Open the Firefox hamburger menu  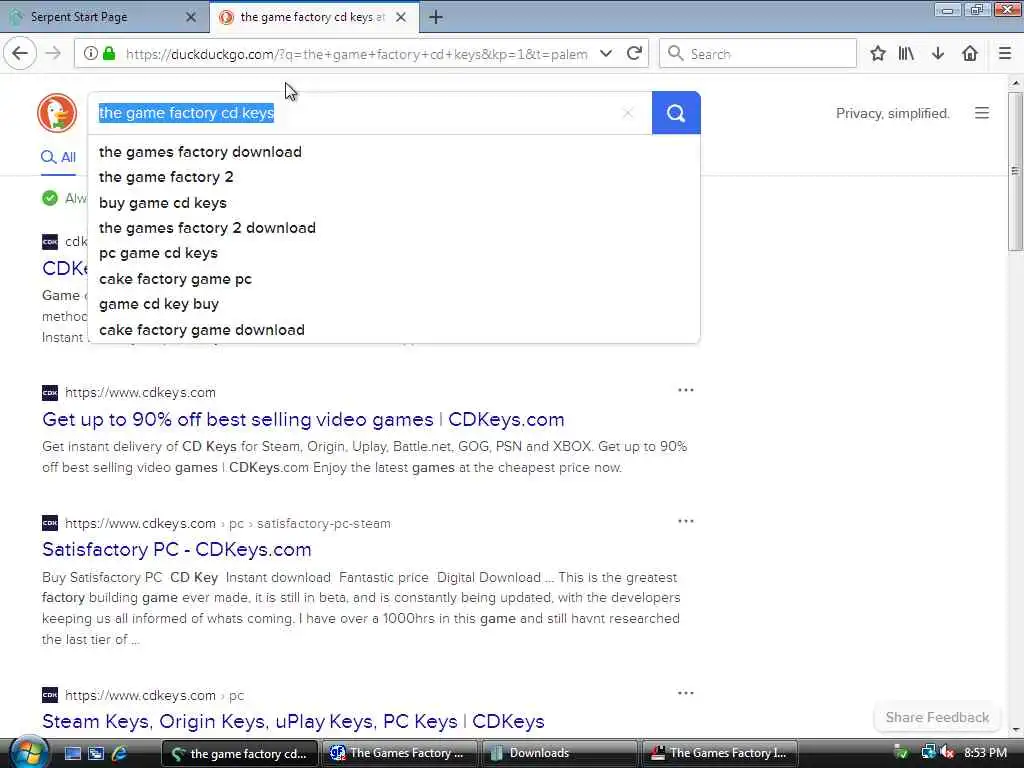[x=1005, y=54]
